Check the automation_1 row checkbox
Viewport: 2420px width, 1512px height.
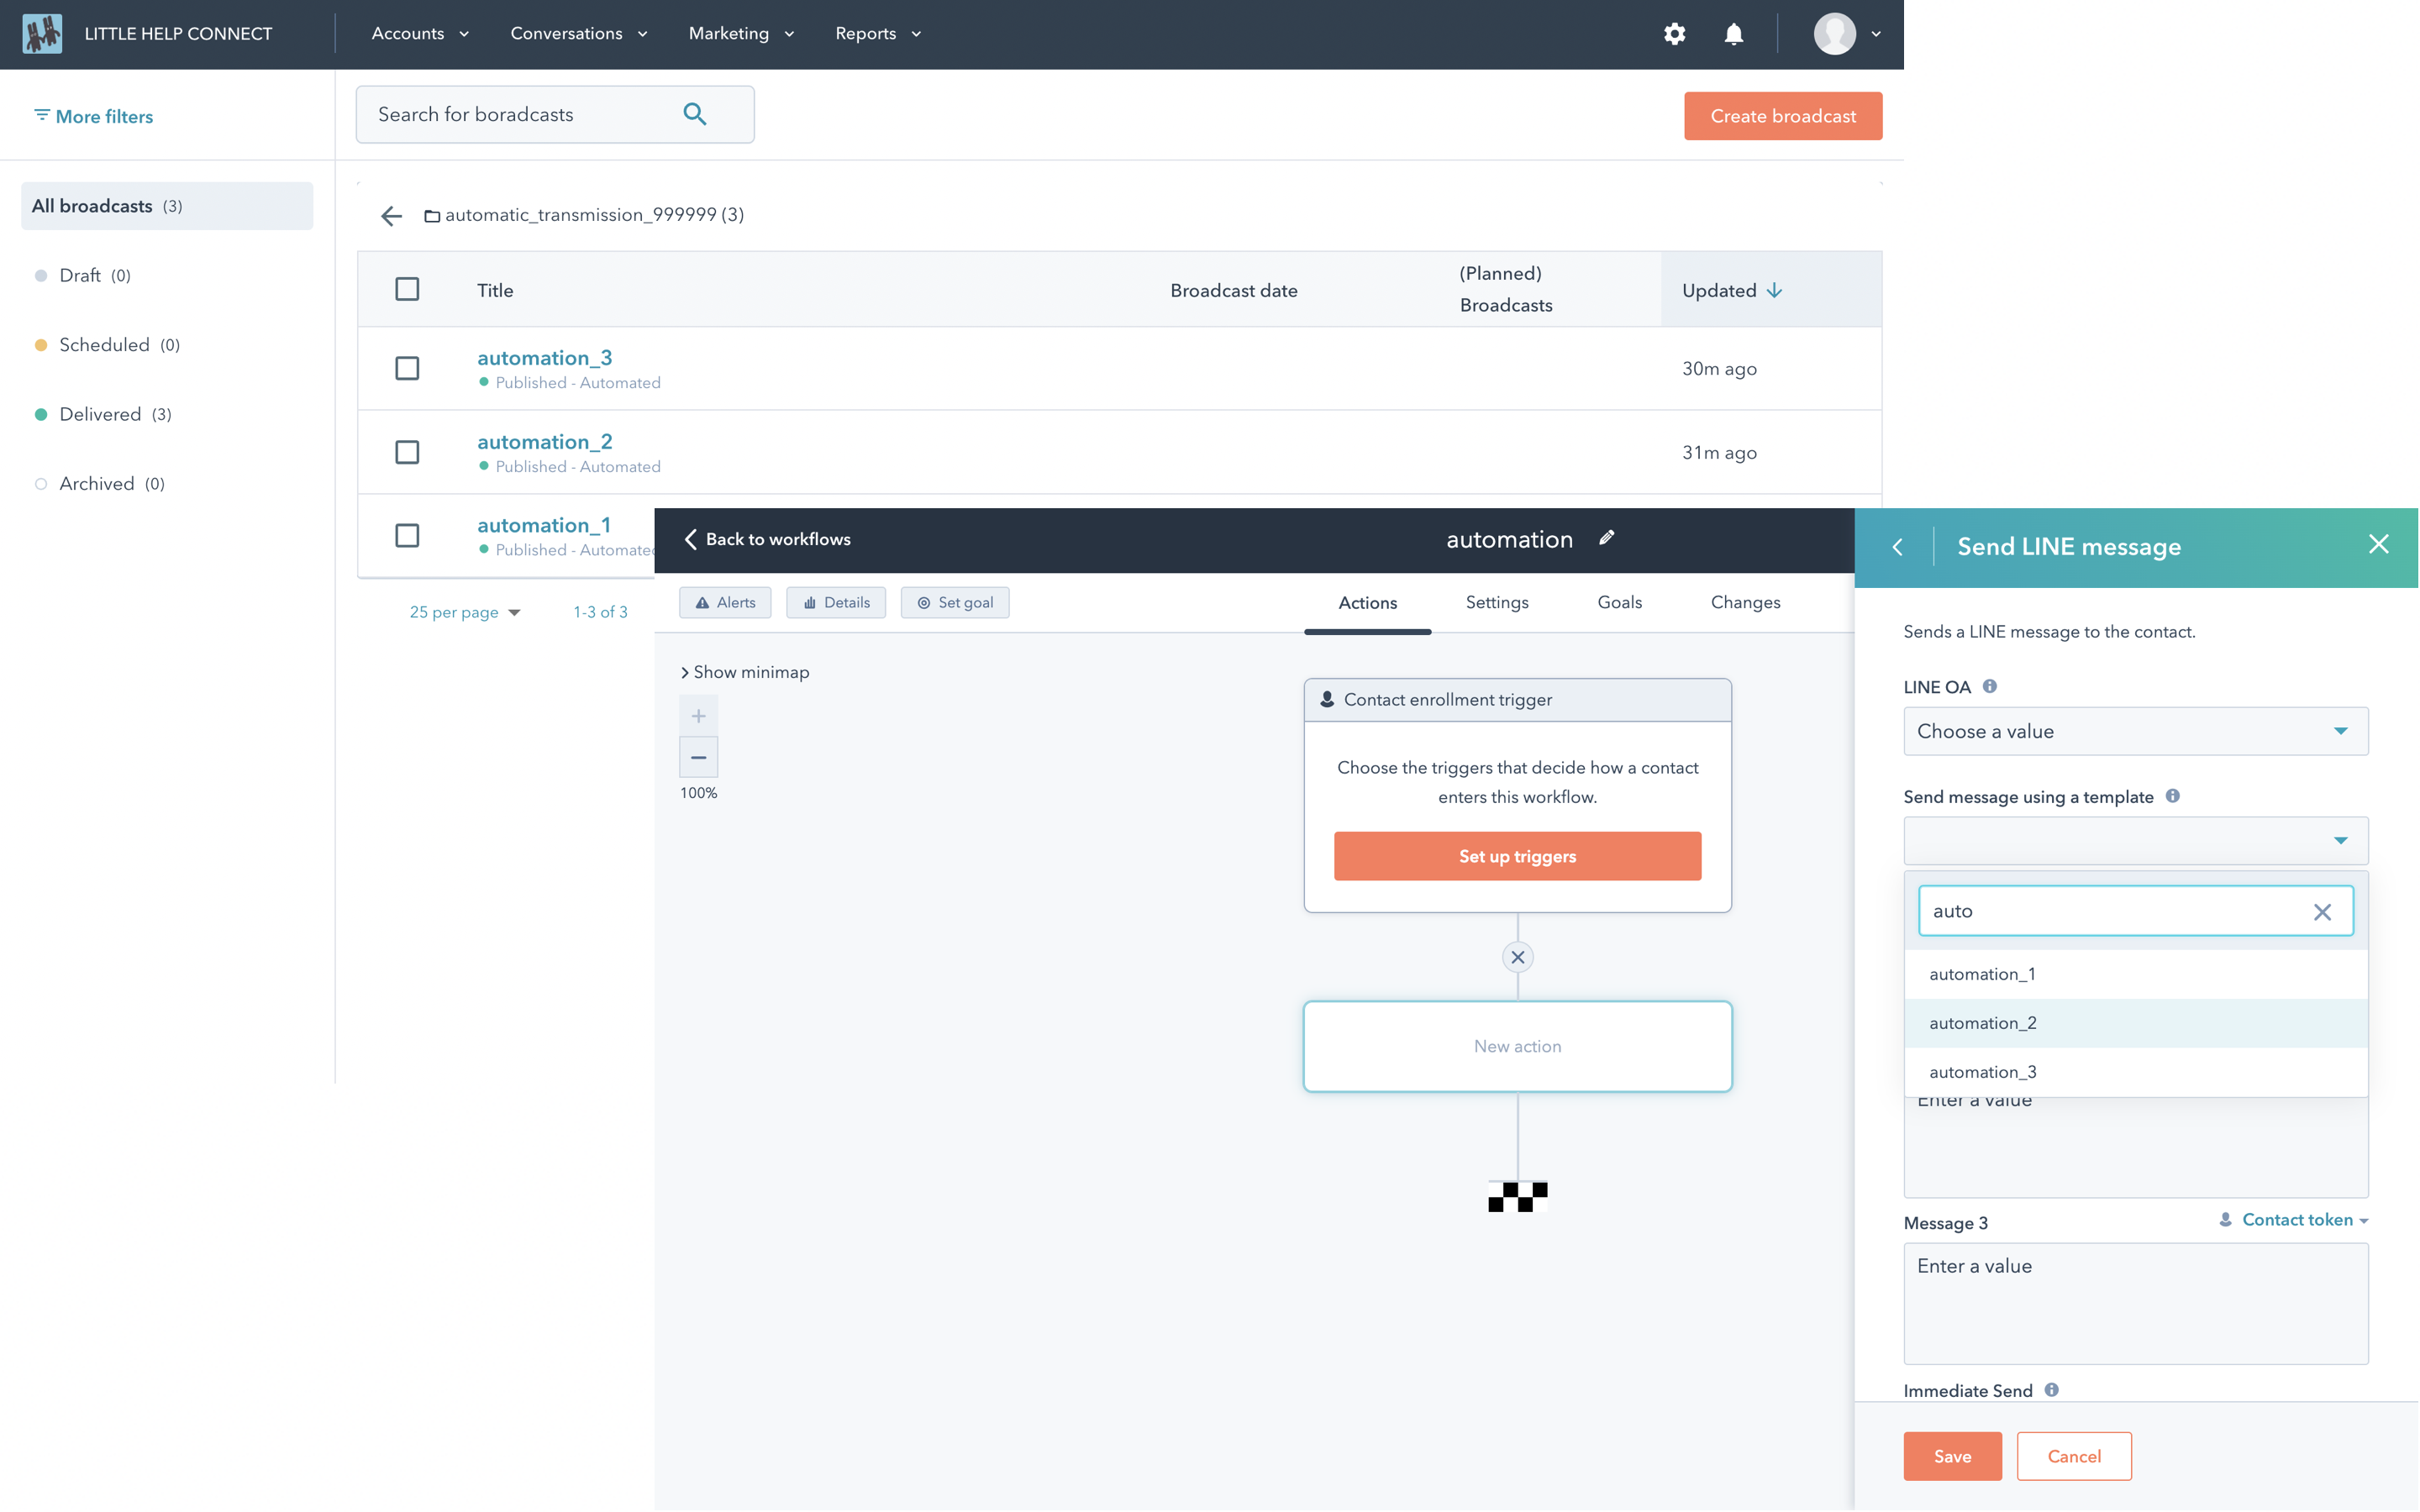coord(407,535)
